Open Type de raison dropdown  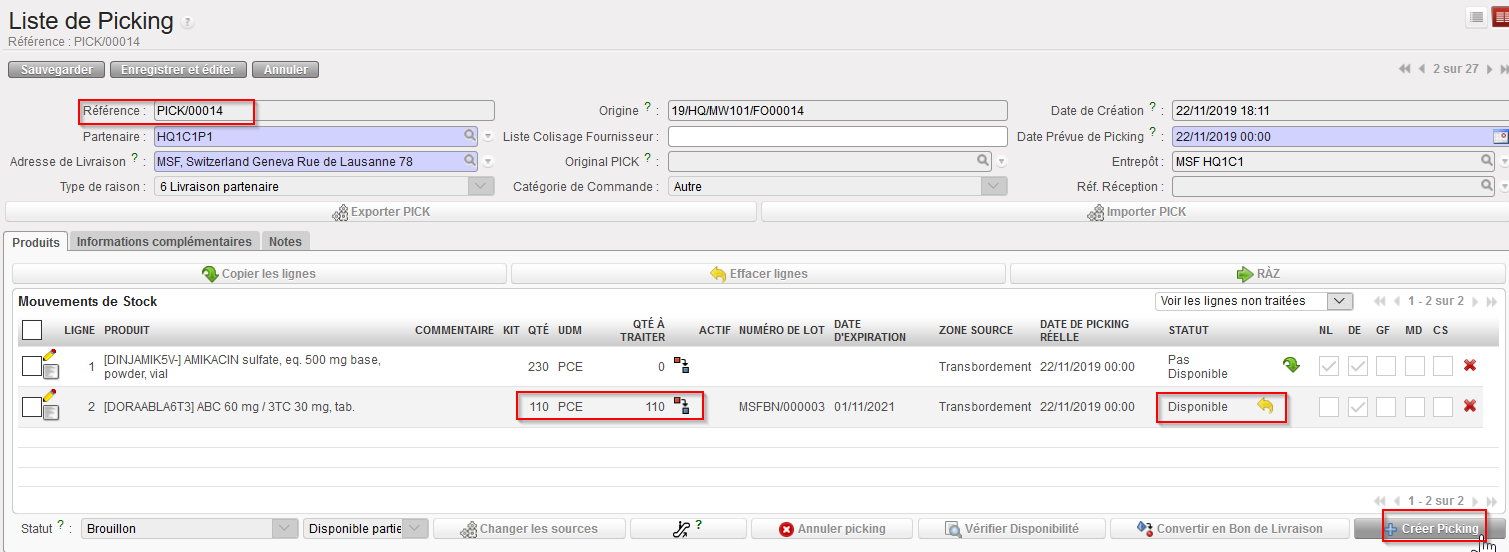tap(481, 186)
